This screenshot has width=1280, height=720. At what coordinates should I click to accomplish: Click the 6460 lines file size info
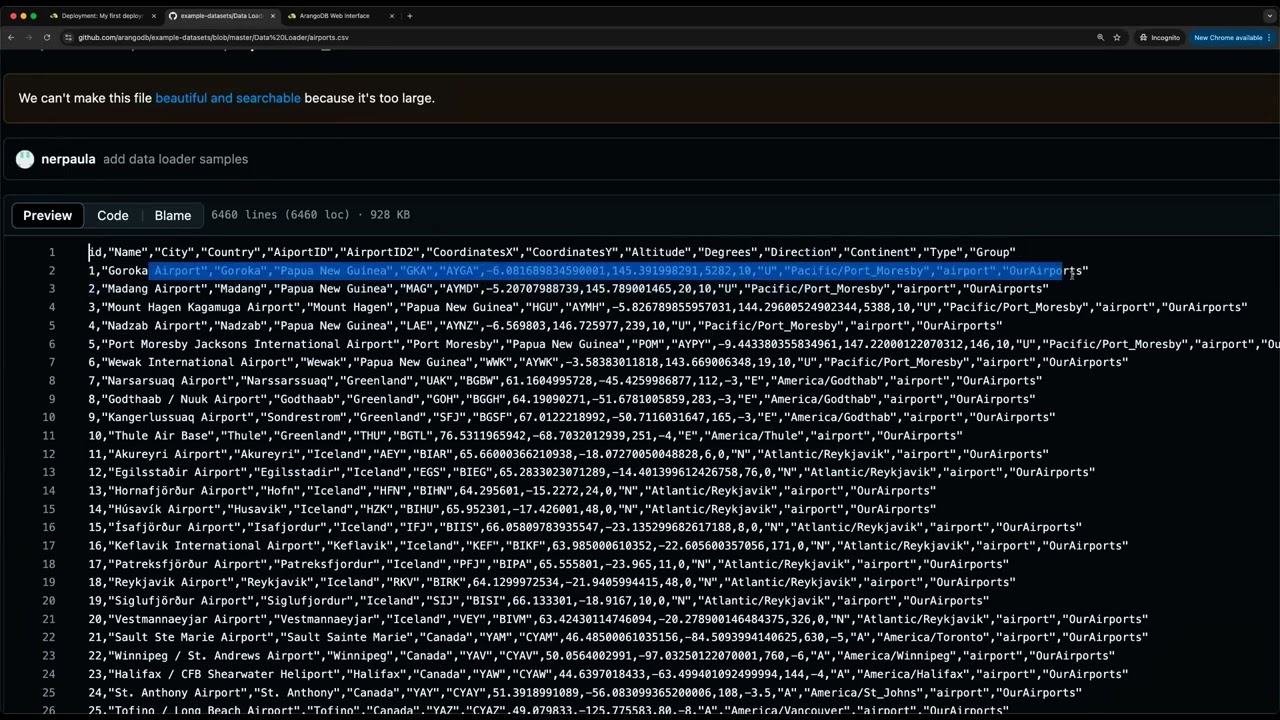(311, 215)
